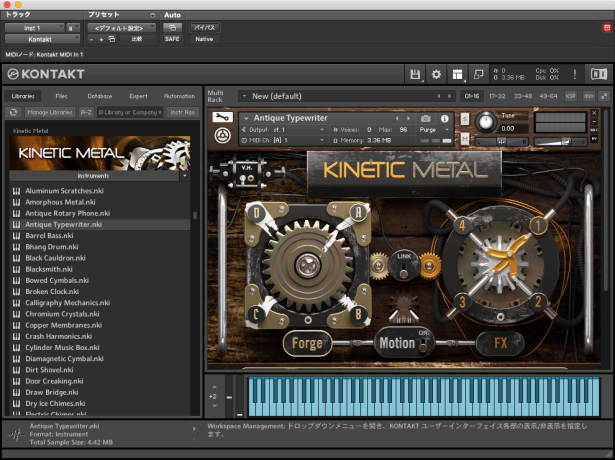615x460 pixels.
Task: Open the Multi Rack preset dropdown
Action: (x=245, y=96)
